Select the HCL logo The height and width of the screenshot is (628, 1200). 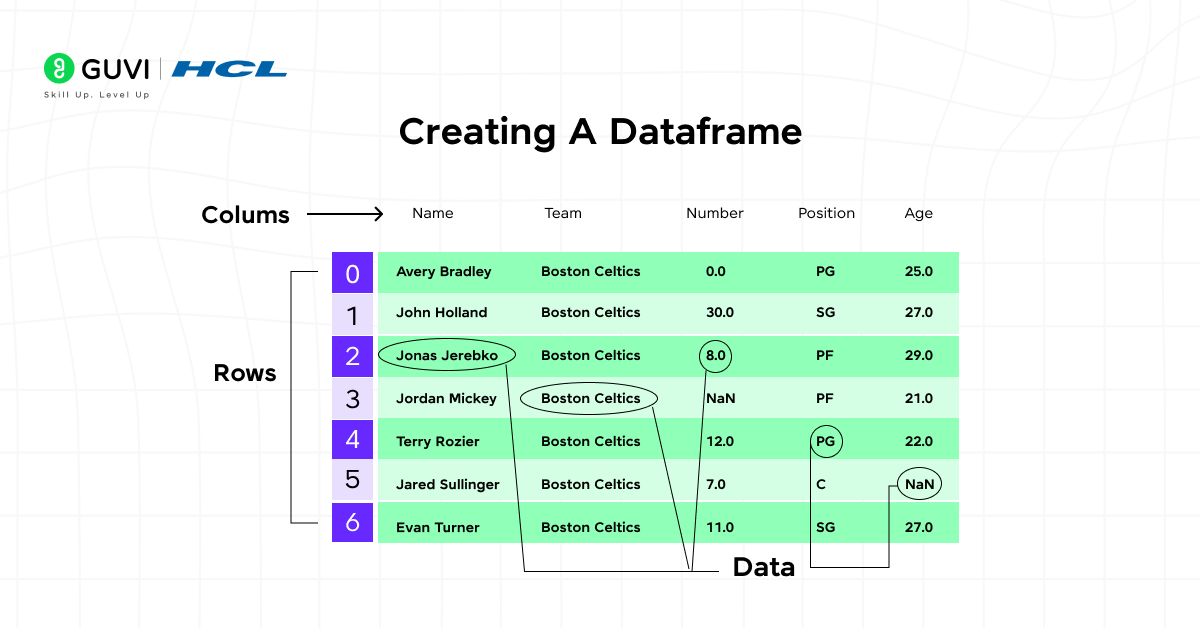click(228, 69)
